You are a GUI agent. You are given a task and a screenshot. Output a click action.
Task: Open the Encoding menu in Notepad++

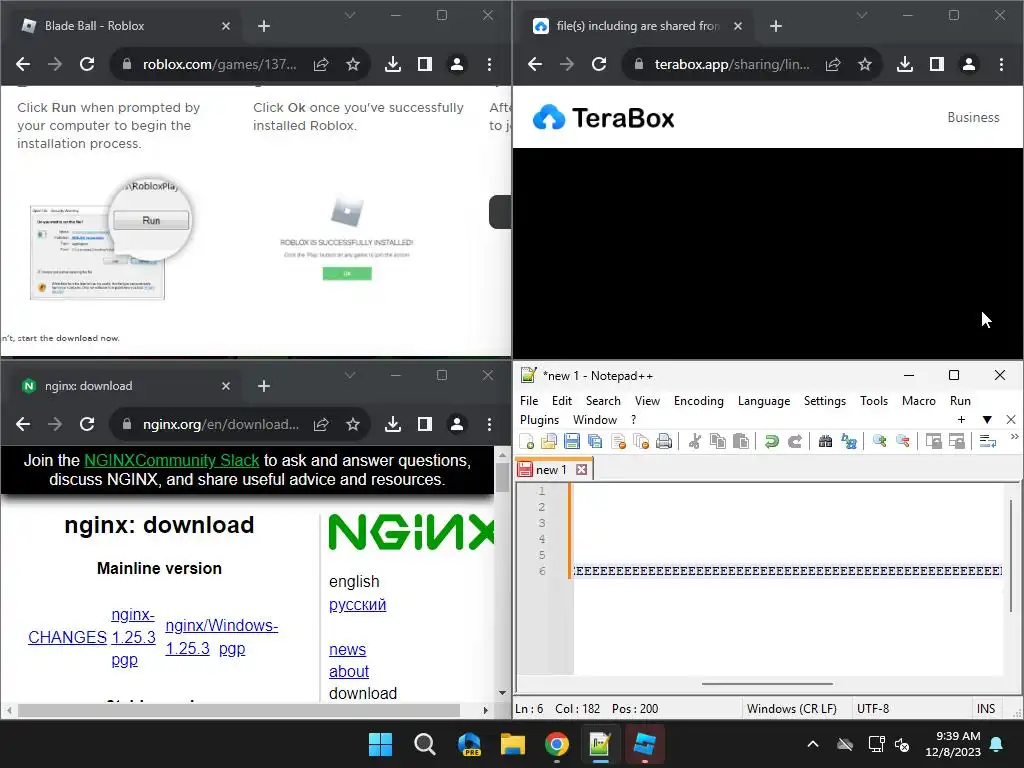click(699, 400)
